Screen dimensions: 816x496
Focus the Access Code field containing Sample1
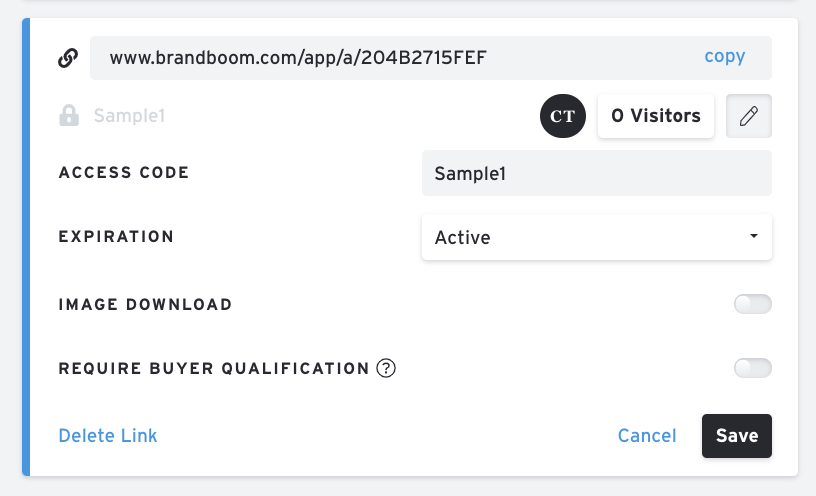coord(596,173)
